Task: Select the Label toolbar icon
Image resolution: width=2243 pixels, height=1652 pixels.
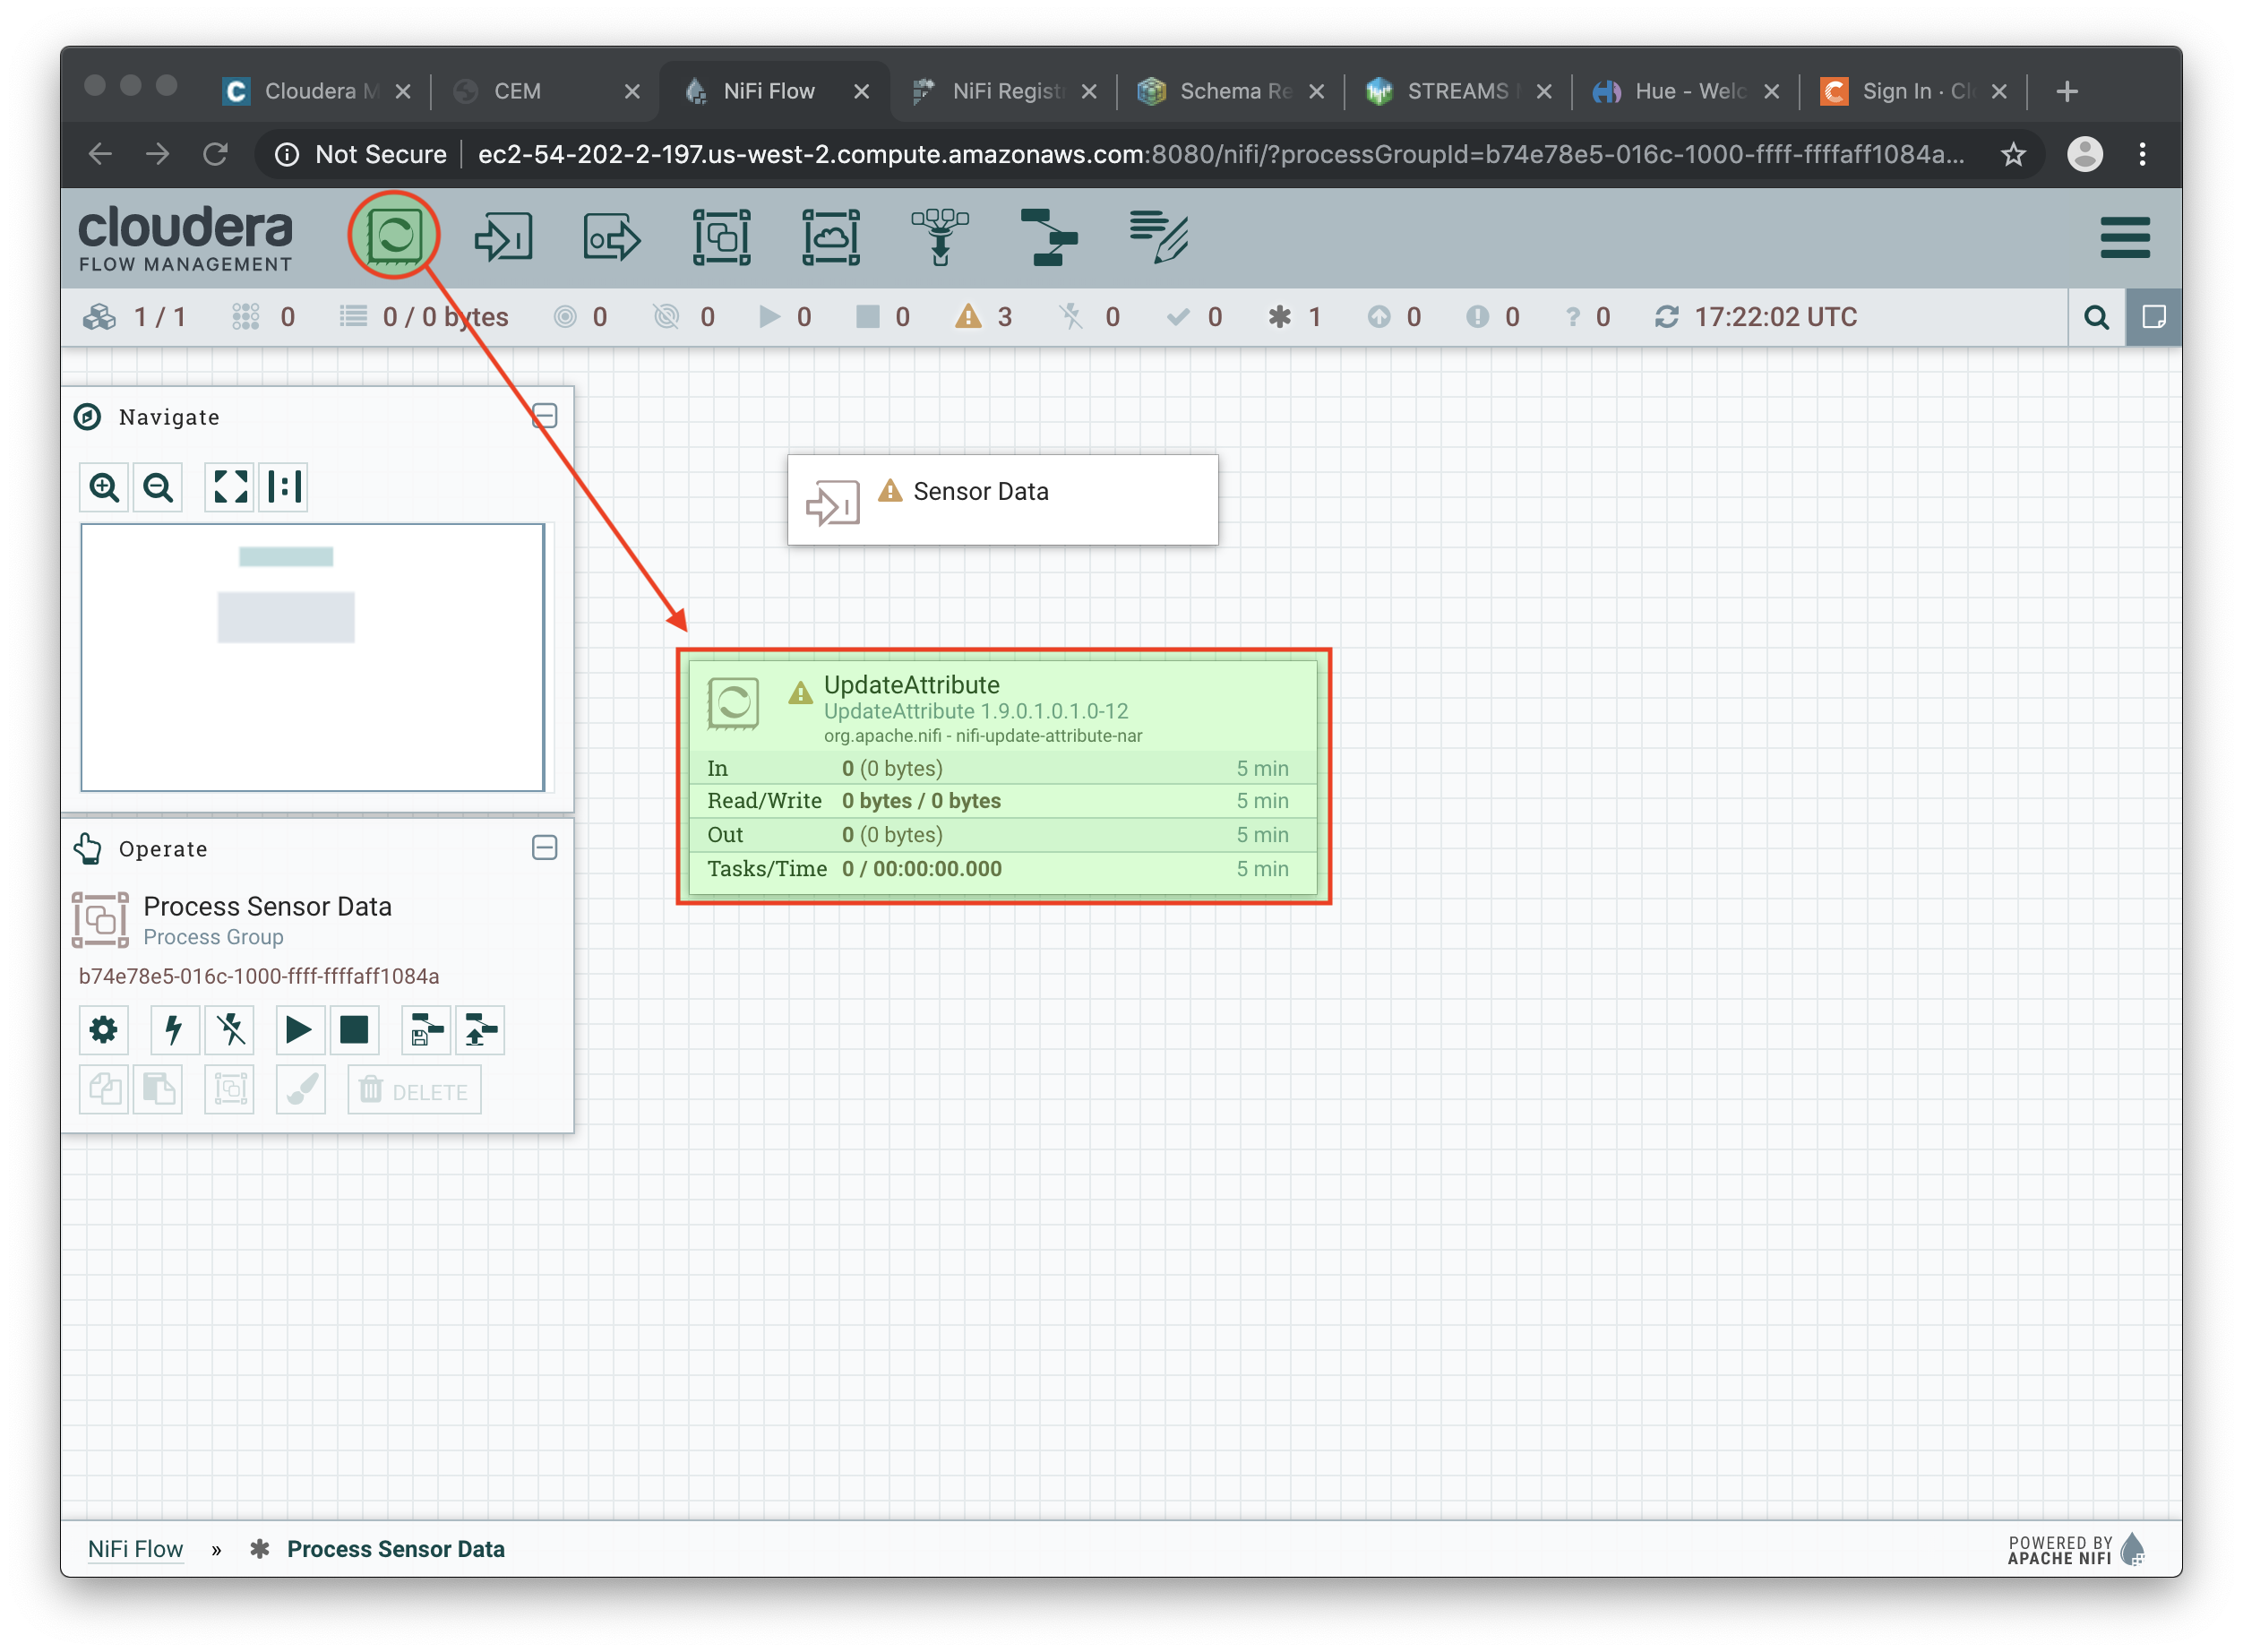Action: pos(1158,237)
